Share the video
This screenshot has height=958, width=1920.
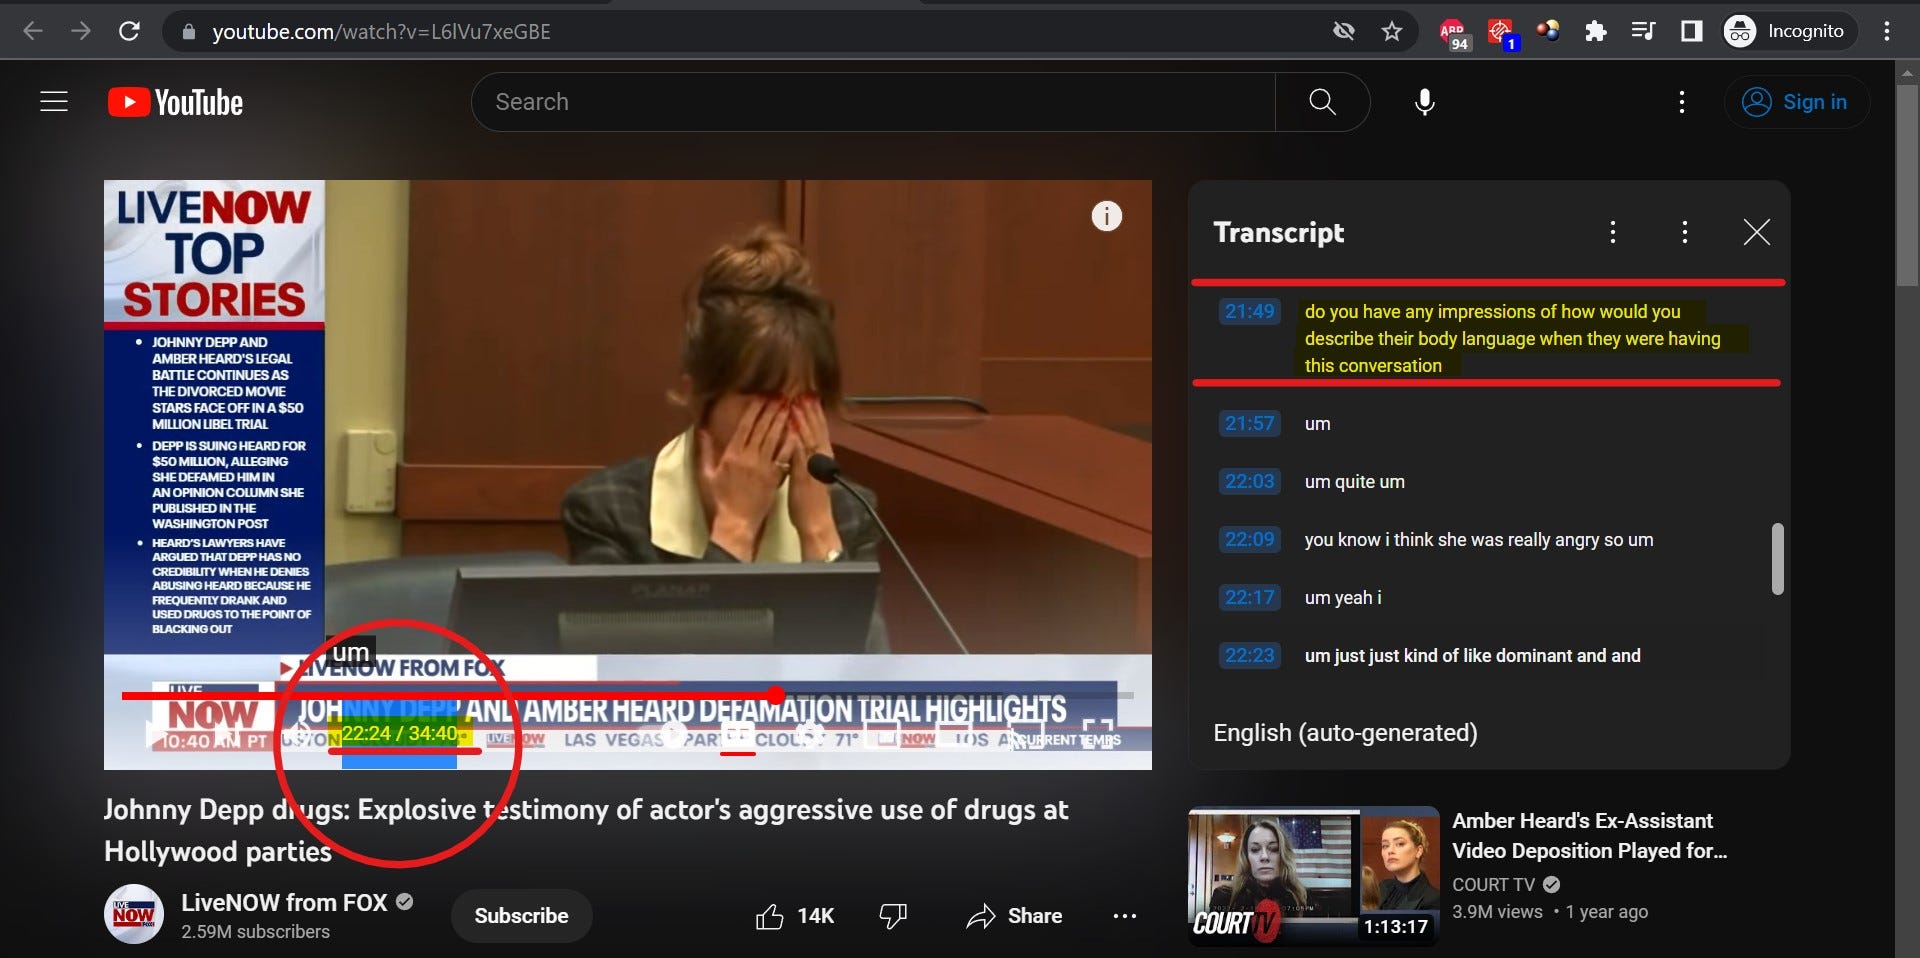pos(1014,916)
